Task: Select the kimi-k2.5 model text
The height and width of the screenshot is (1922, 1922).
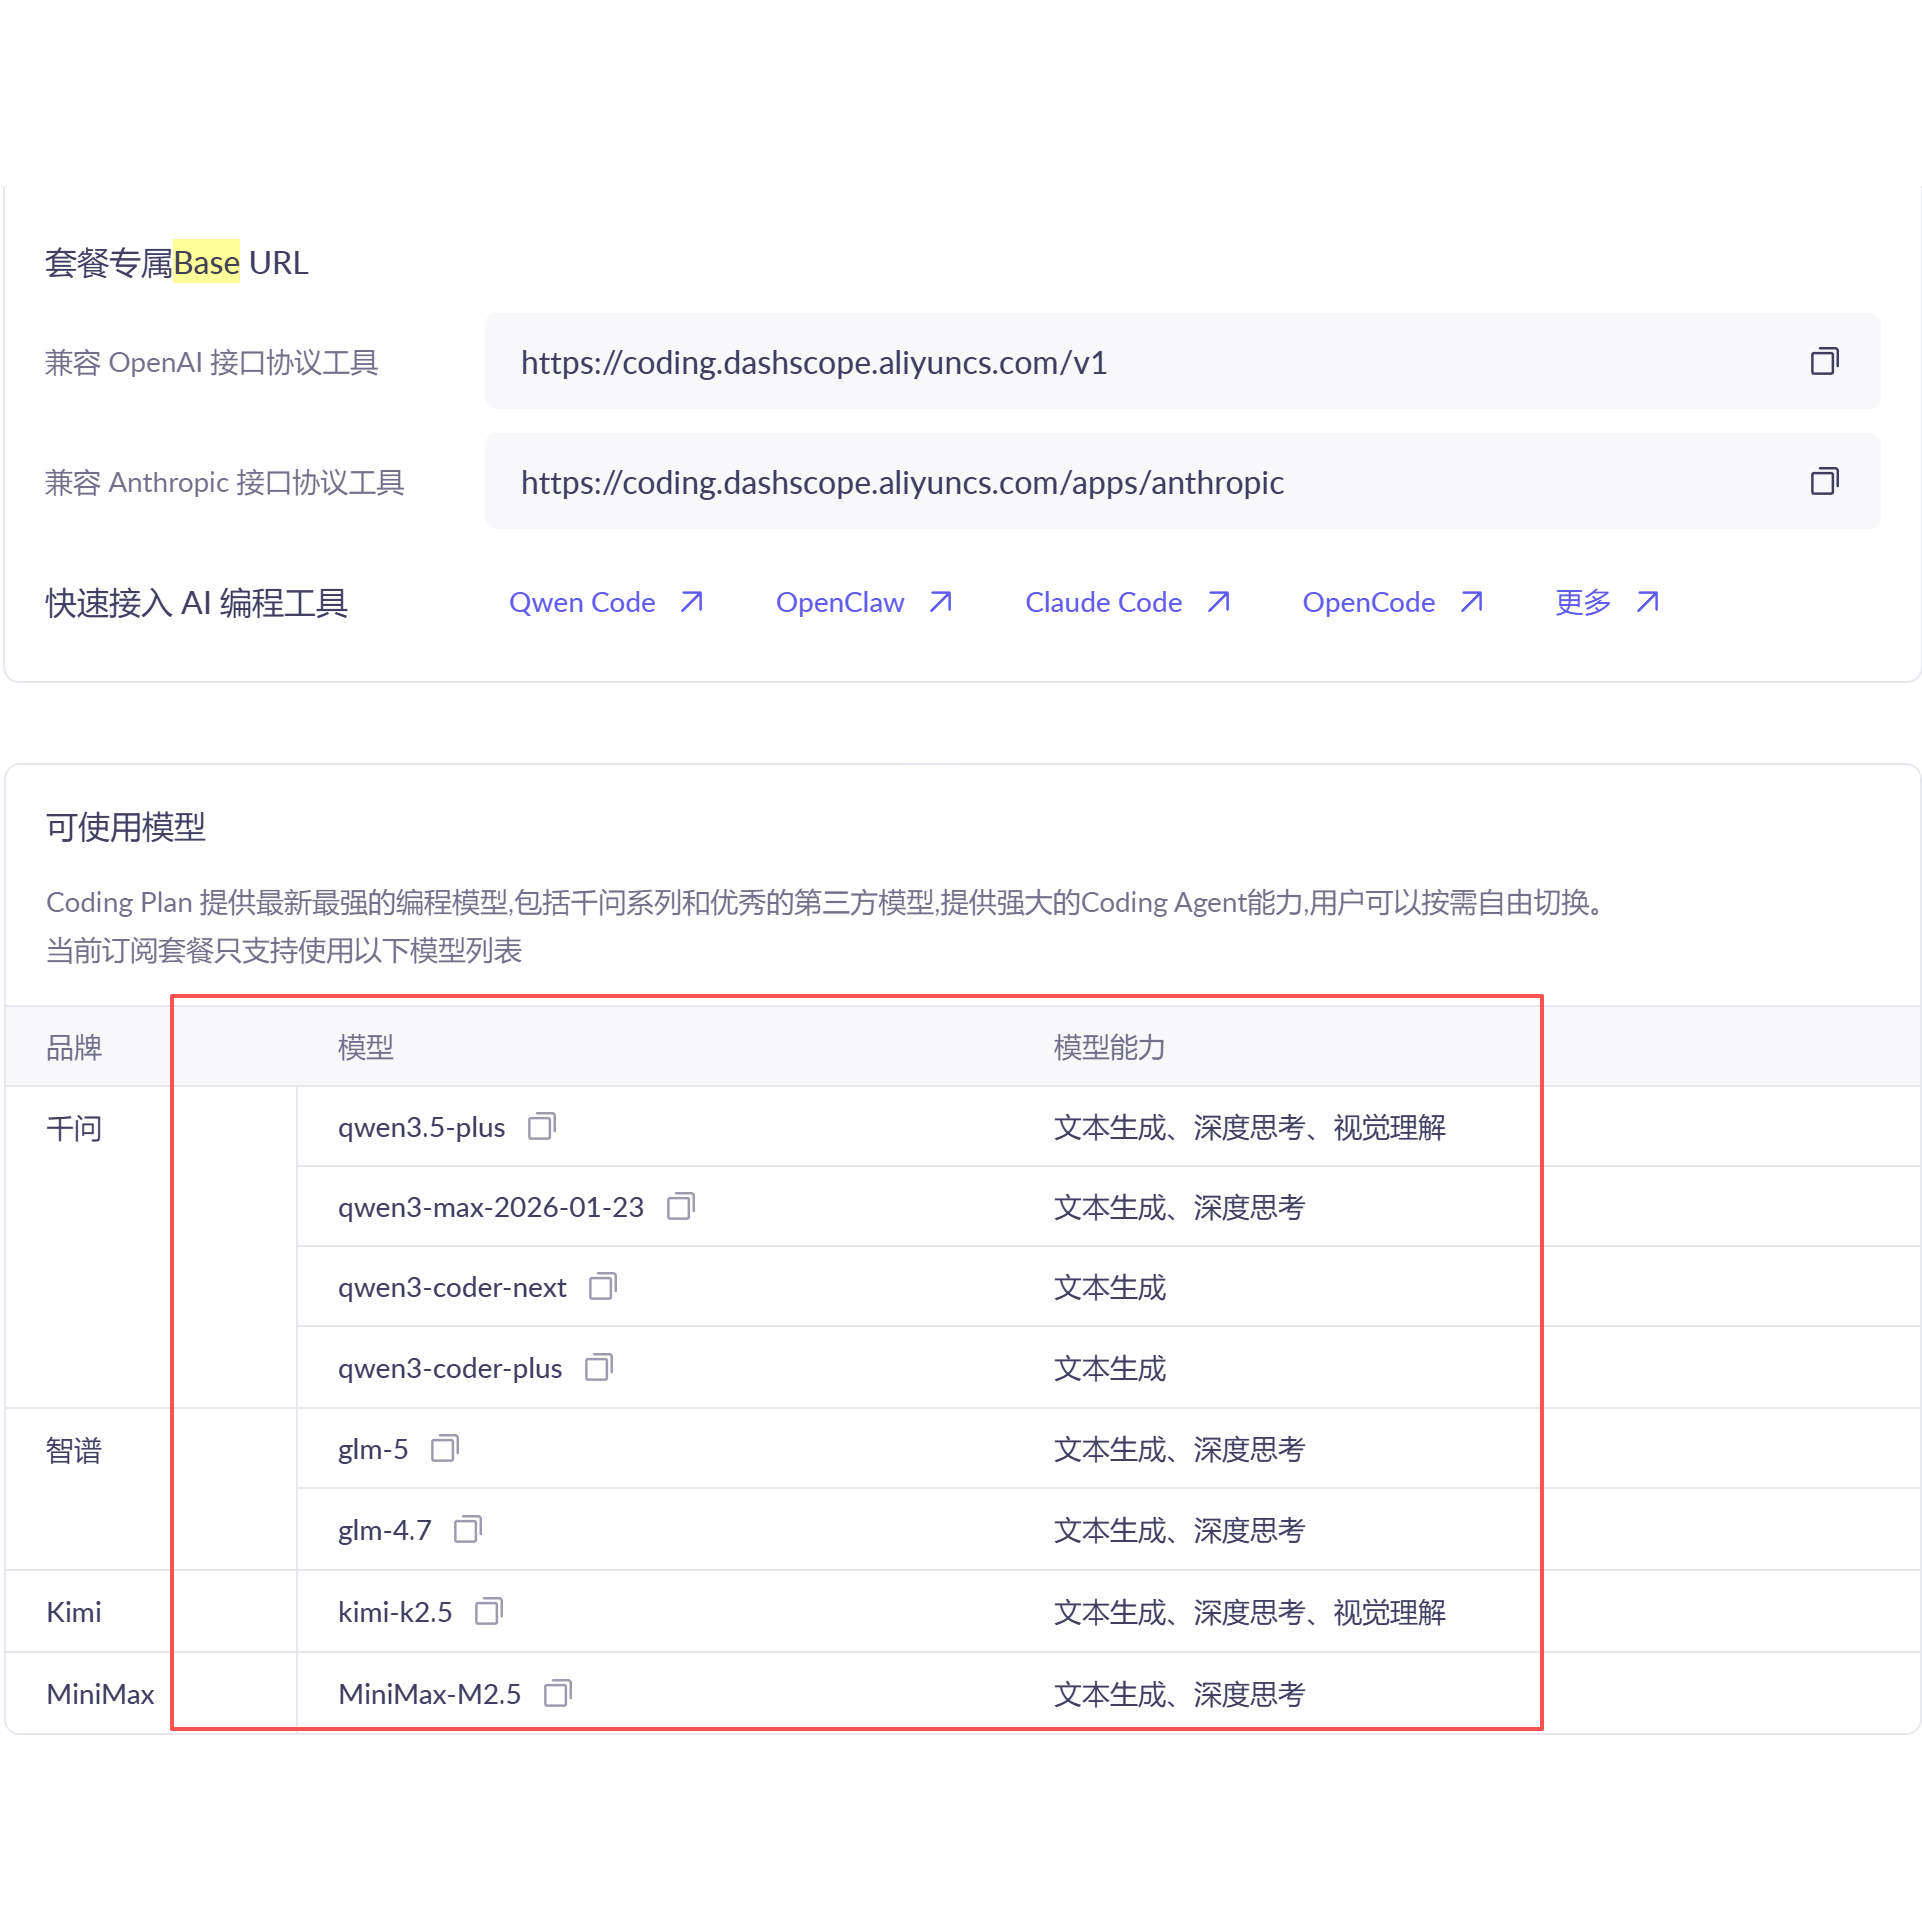Action: (395, 1612)
